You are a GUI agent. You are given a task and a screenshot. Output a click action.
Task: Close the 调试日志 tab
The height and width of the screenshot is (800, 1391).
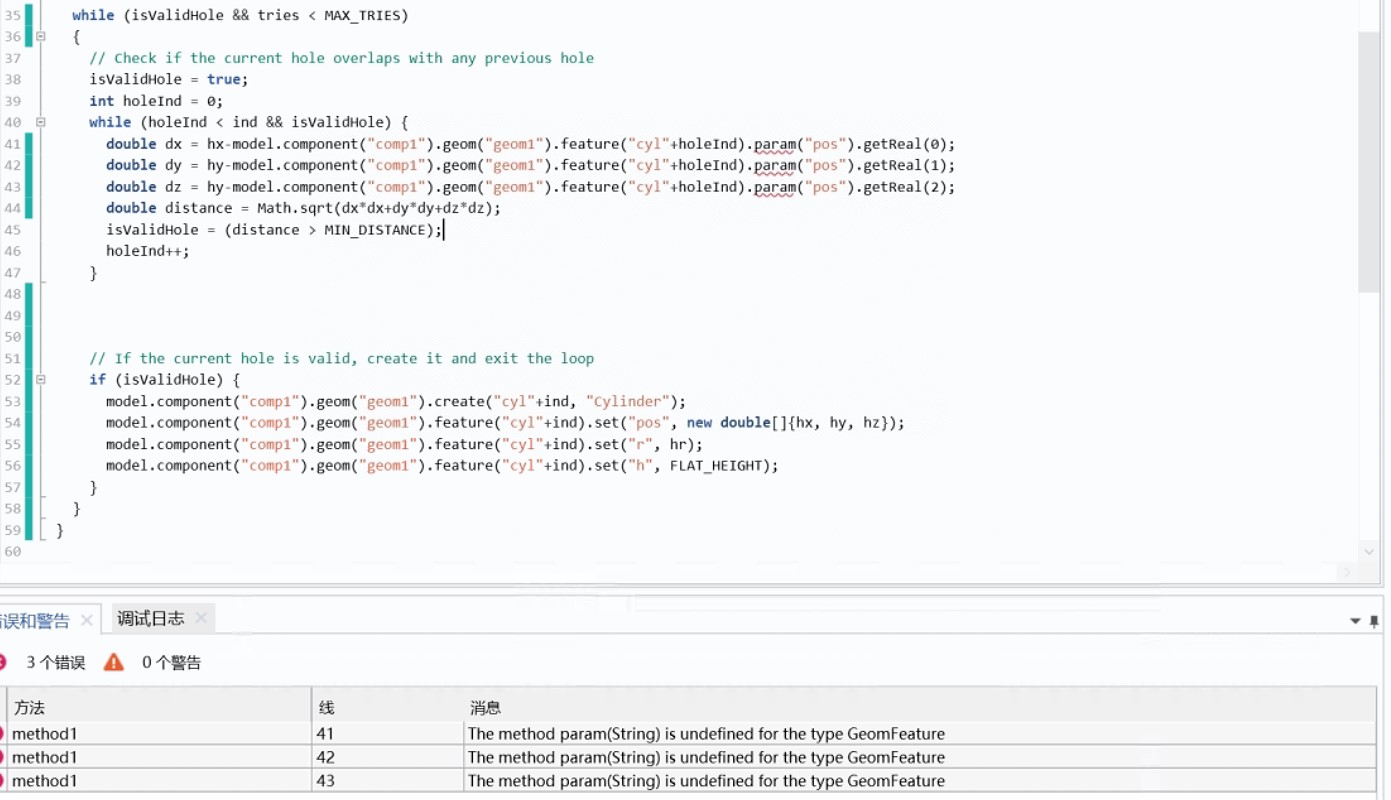pyautogui.click(x=201, y=618)
